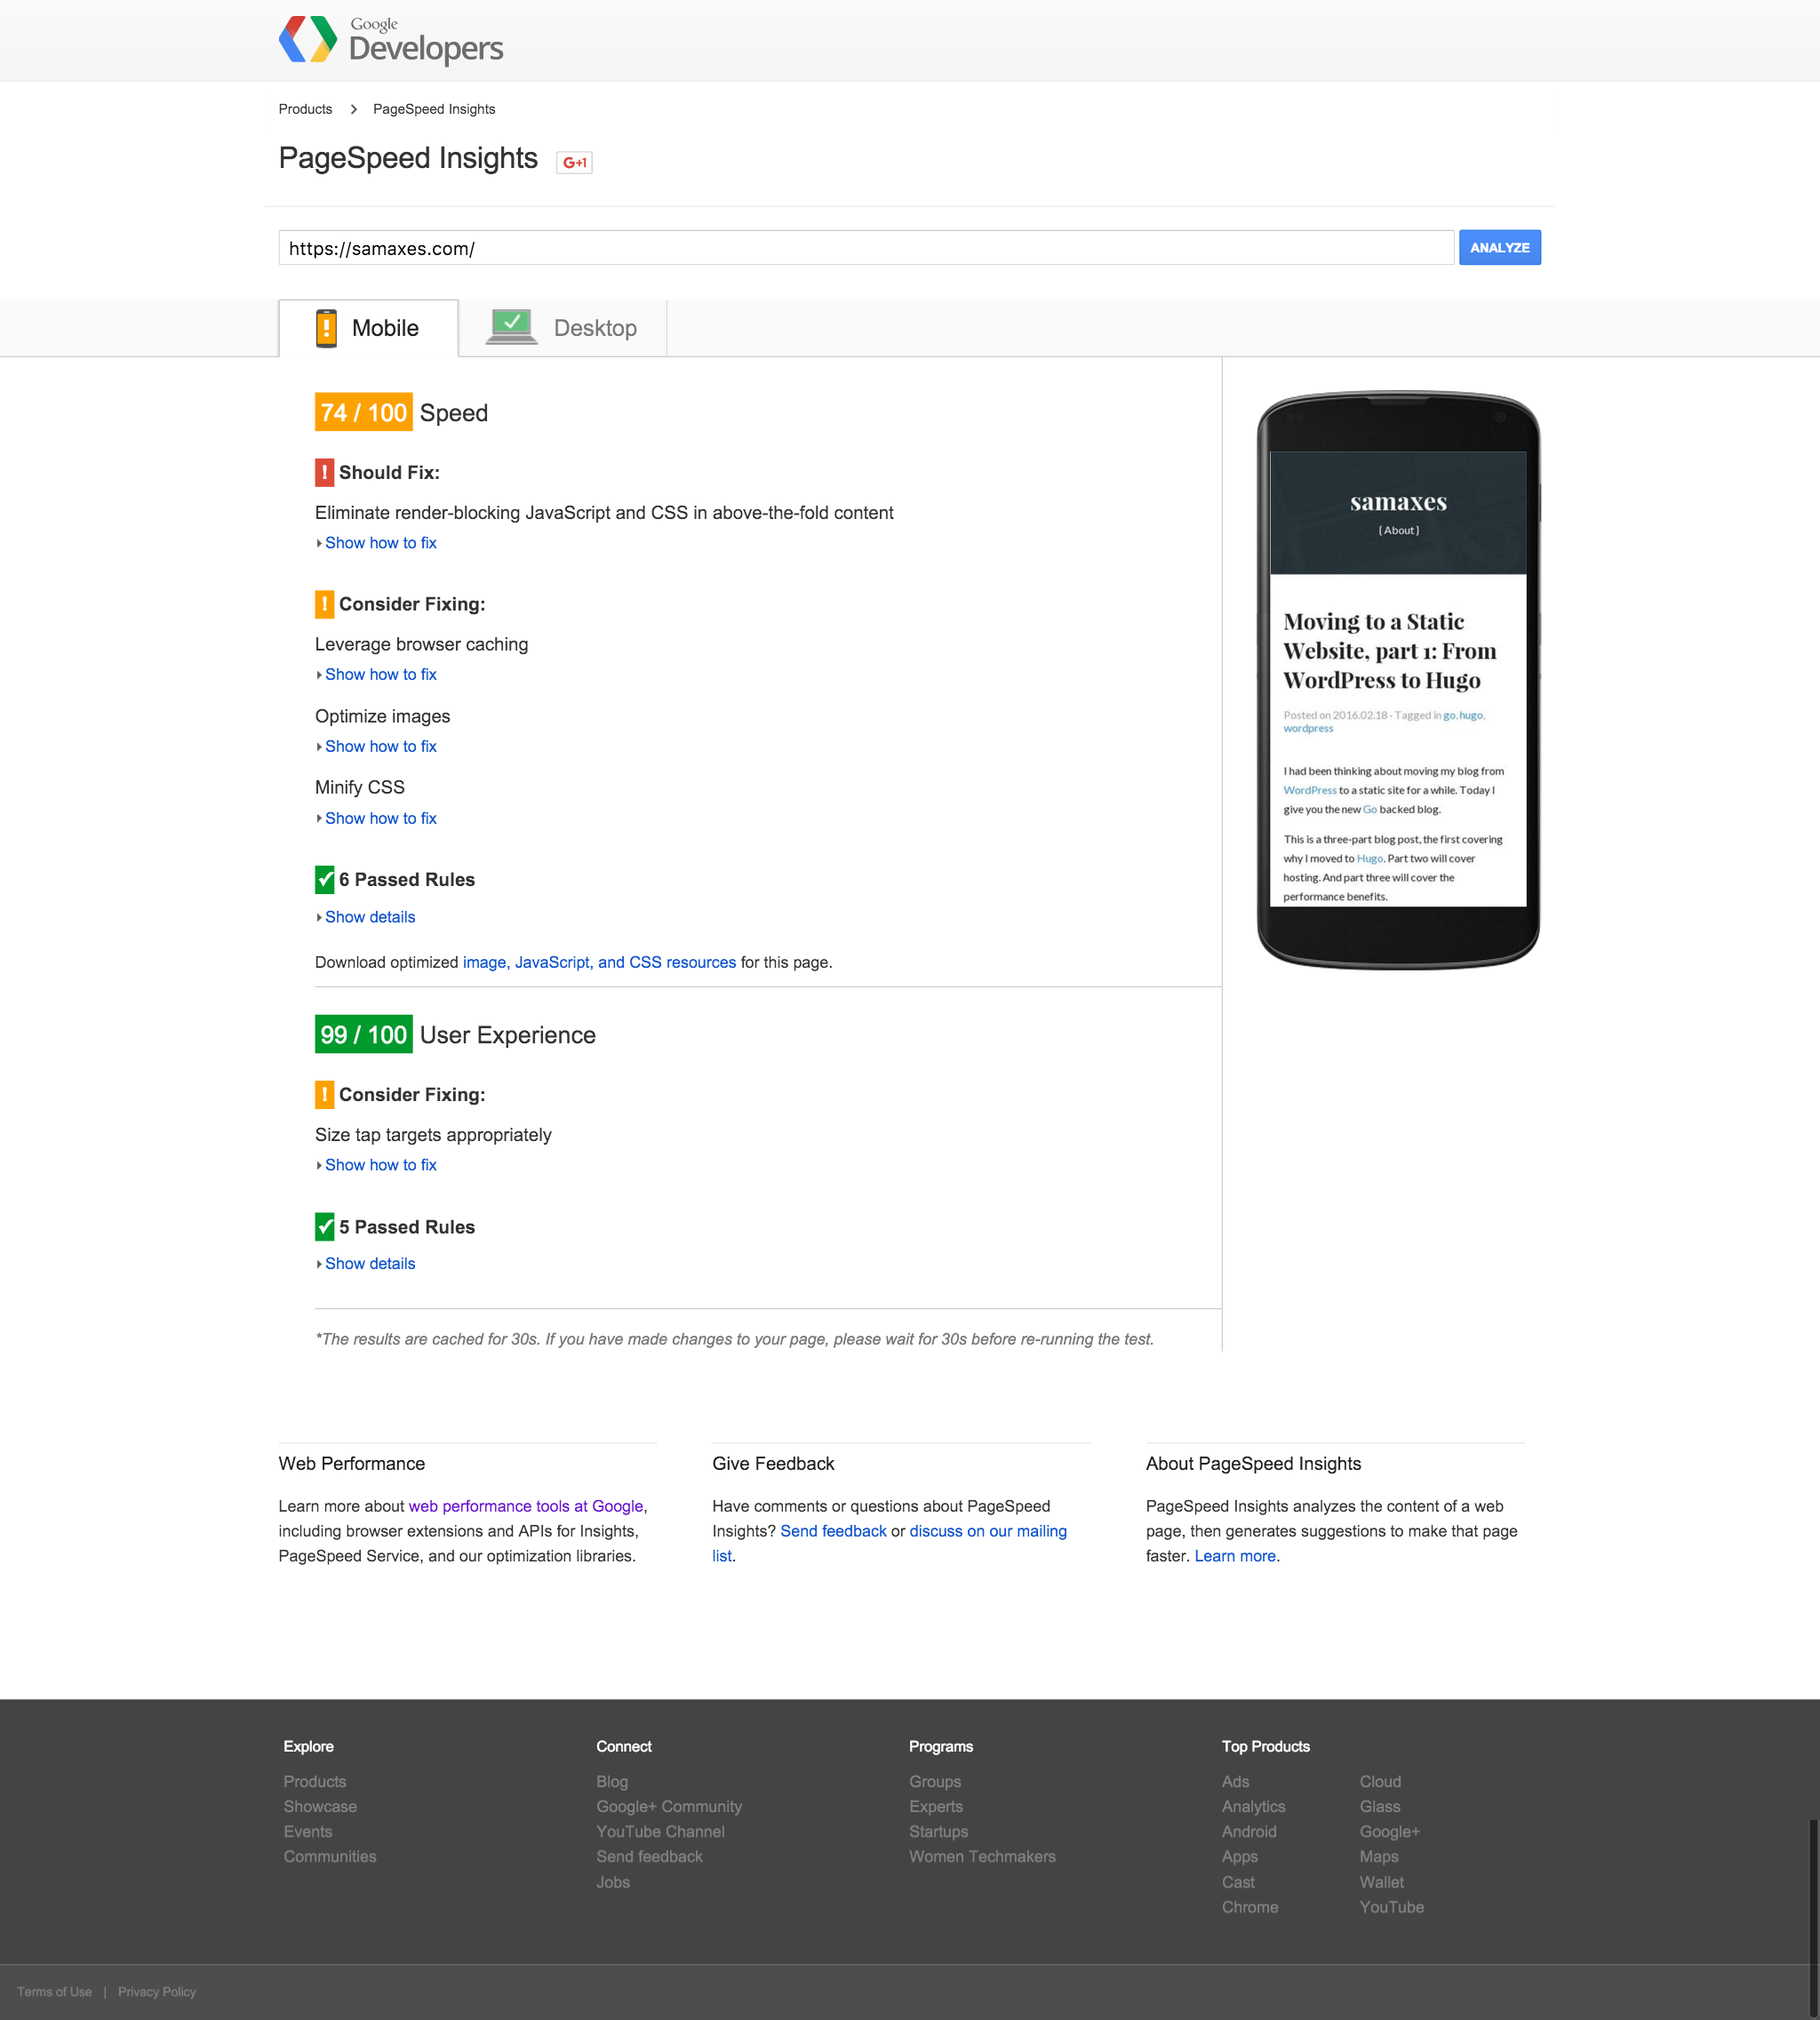Click the URL input field containing samaxes.com

pos(866,248)
